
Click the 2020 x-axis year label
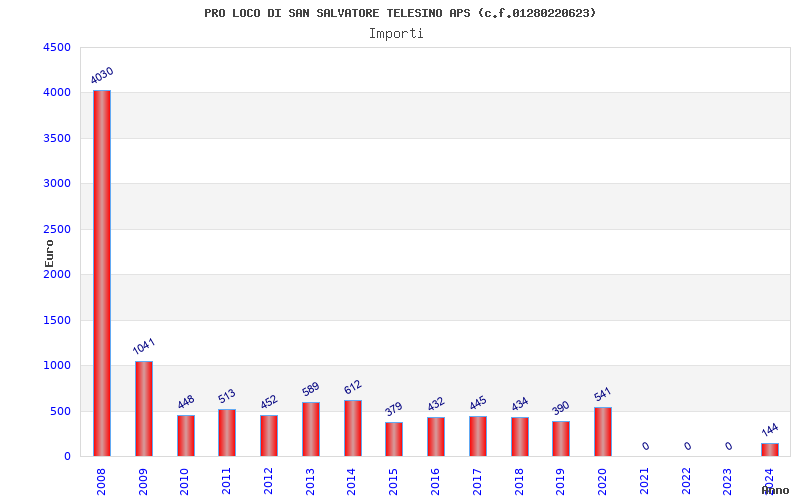[x=602, y=481]
